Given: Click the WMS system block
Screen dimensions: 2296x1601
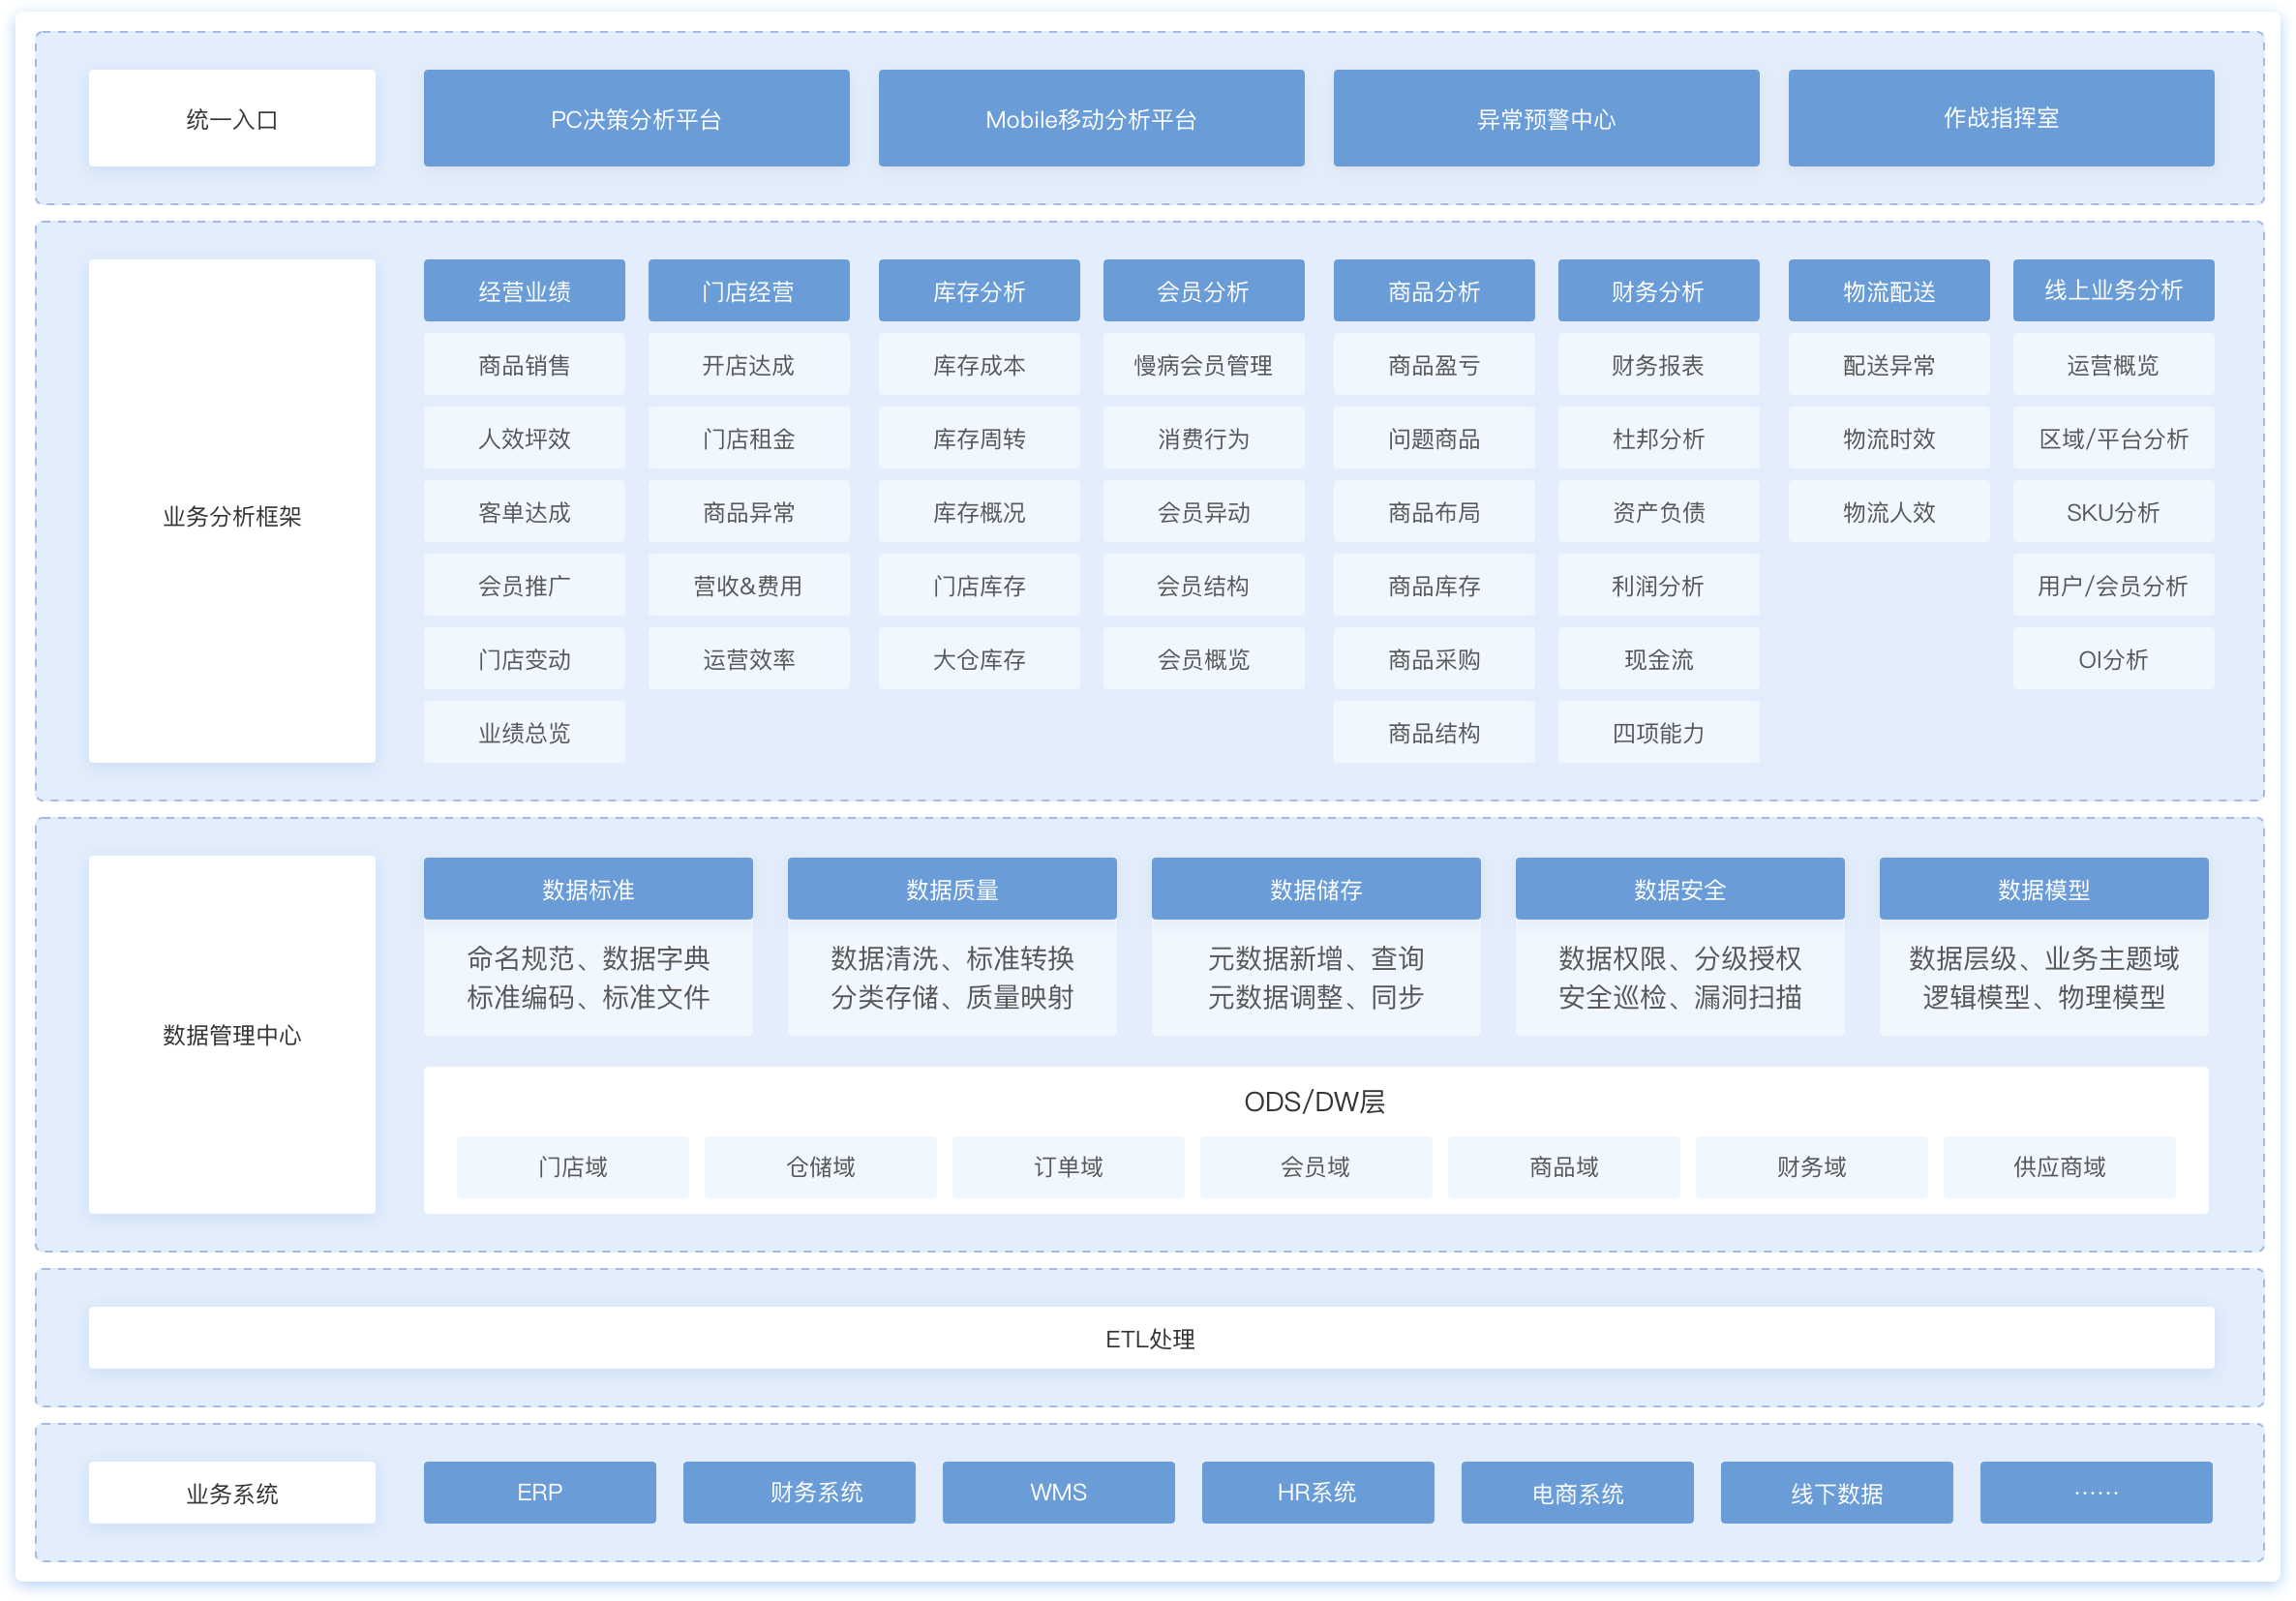Looking at the screenshot, I should [x=1058, y=1492].
